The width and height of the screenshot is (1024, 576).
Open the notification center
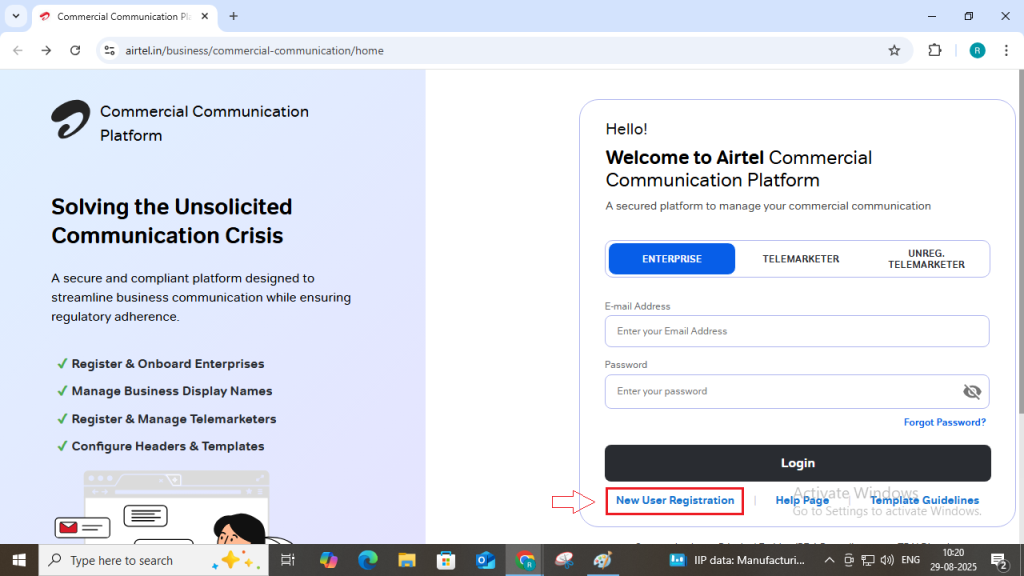tap(999, 560)
